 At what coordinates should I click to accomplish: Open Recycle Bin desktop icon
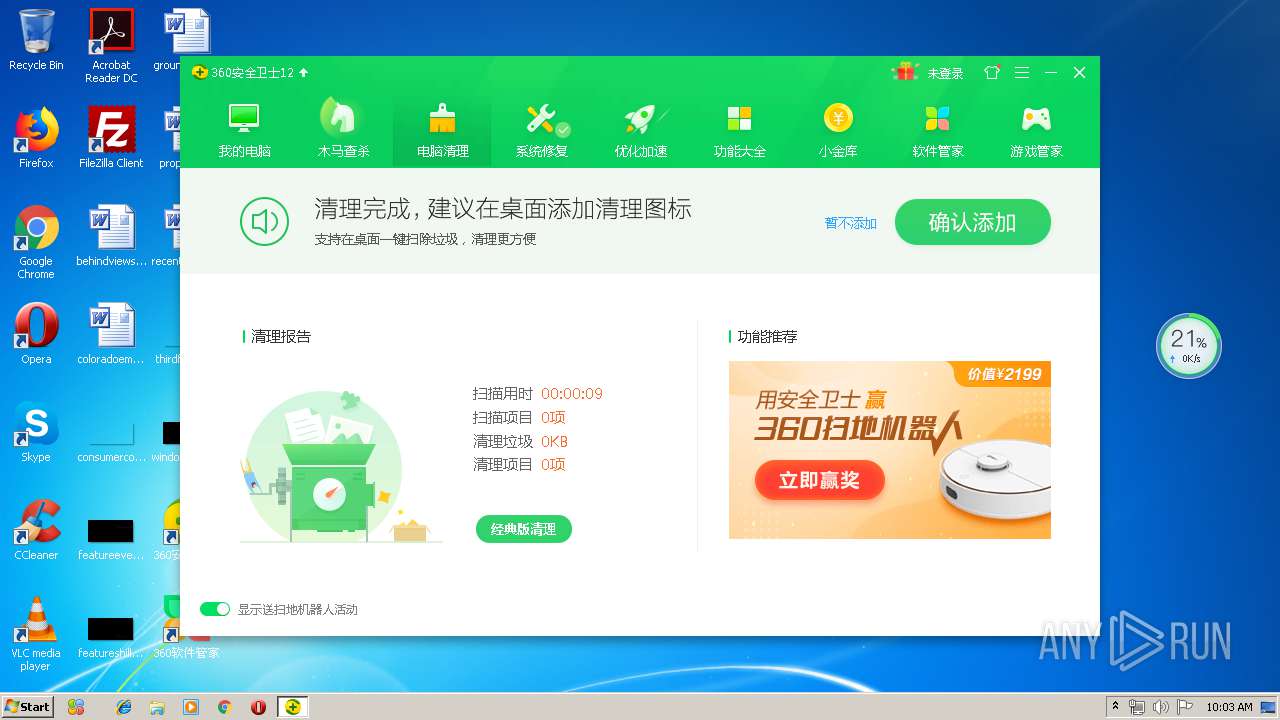click(x=36, y=40)
